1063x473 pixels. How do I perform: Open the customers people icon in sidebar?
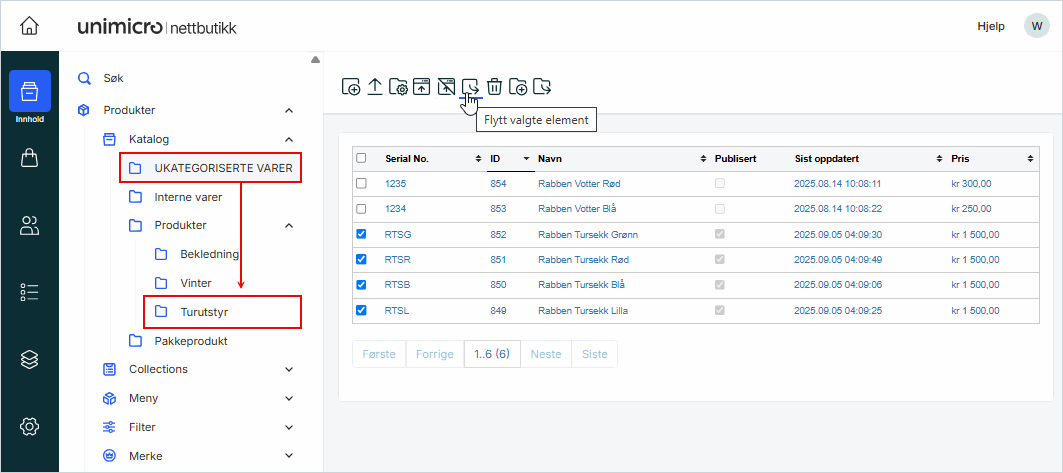coord(30,225)
